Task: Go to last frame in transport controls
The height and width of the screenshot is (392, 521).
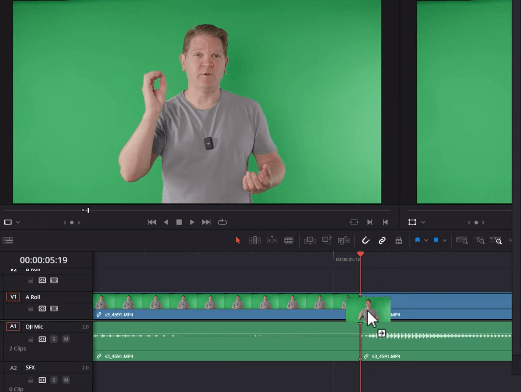Action: [206, 222]
